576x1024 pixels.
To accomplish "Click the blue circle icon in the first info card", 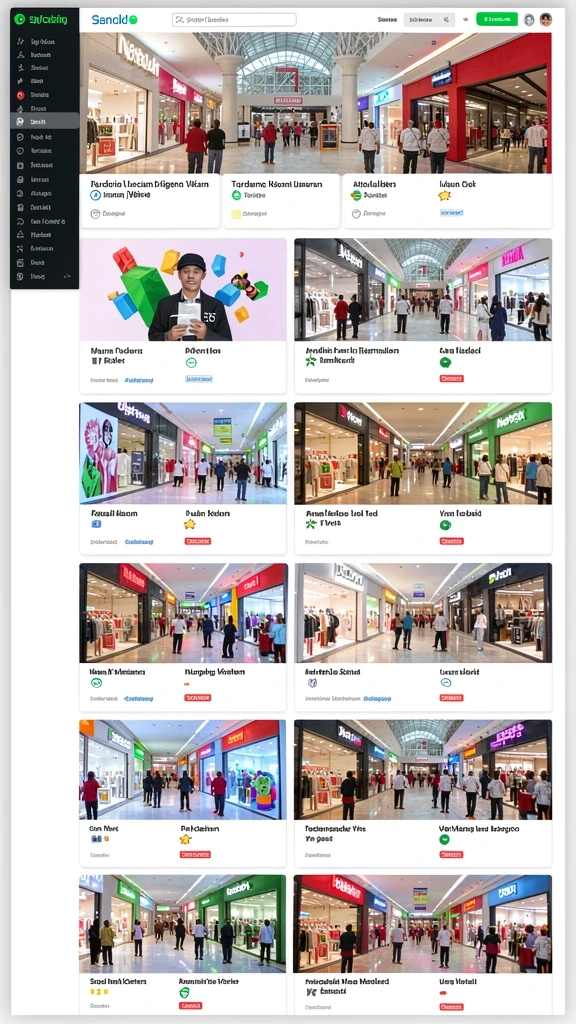I will tap(95, 195).
